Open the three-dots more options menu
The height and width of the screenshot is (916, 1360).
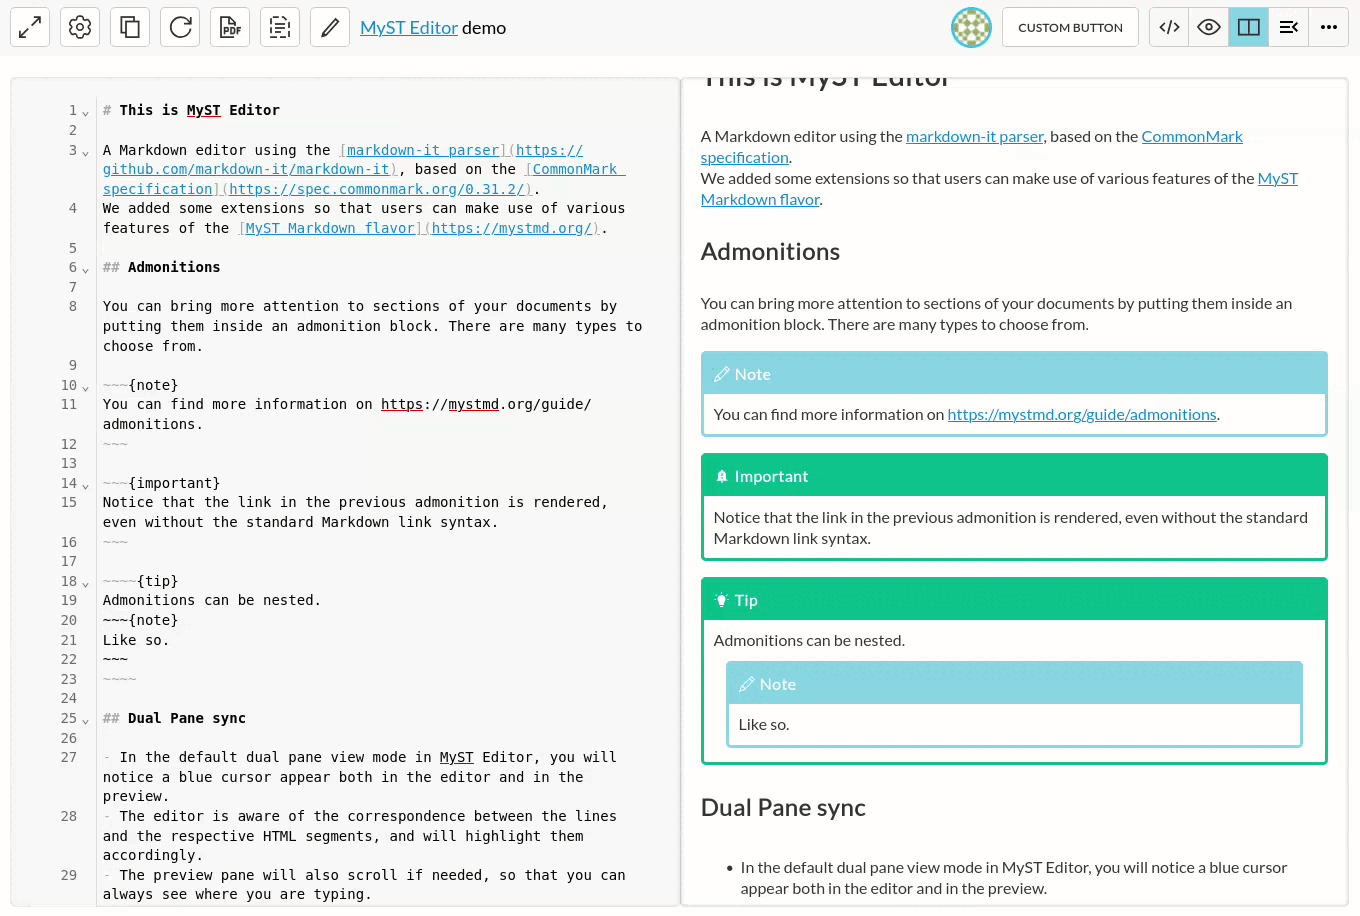point(1329,27)
